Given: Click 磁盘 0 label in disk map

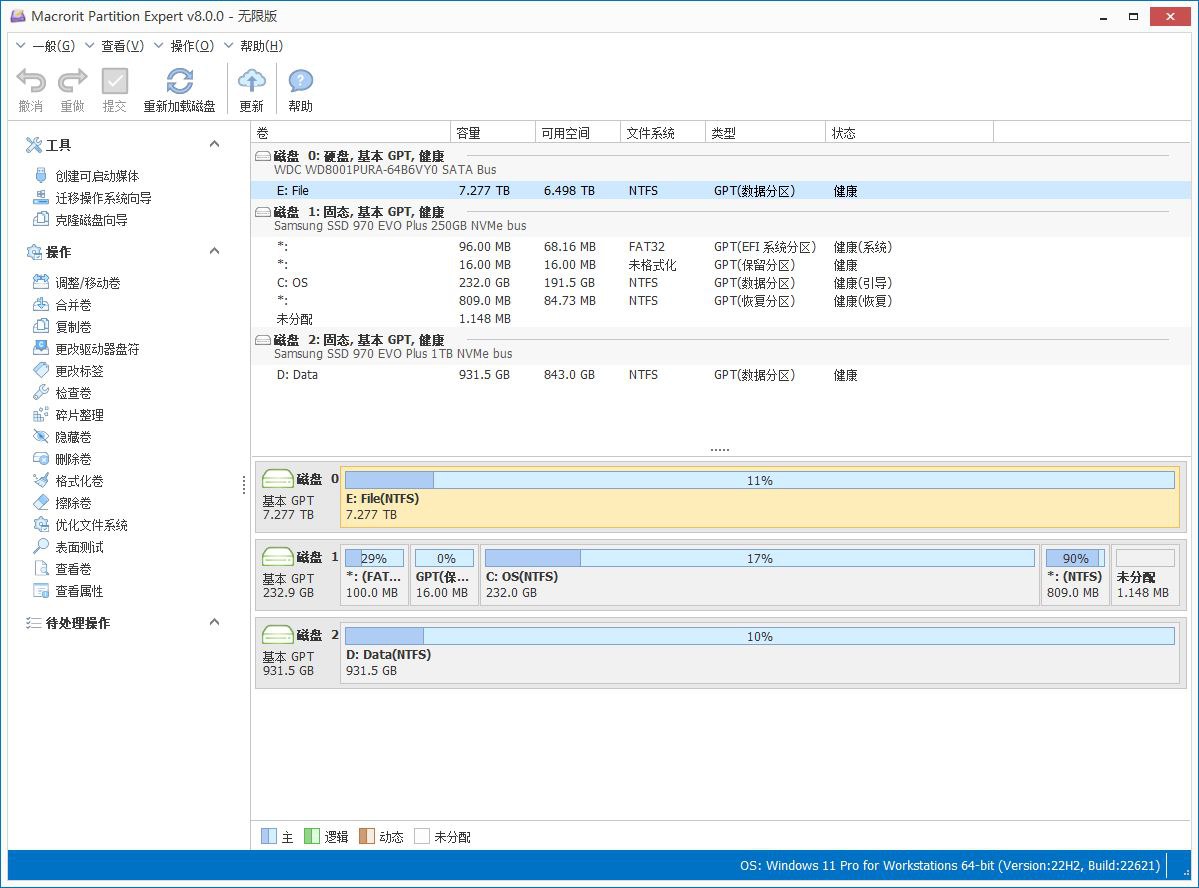Looking at the screenshot, I should [x=317, y=479].
